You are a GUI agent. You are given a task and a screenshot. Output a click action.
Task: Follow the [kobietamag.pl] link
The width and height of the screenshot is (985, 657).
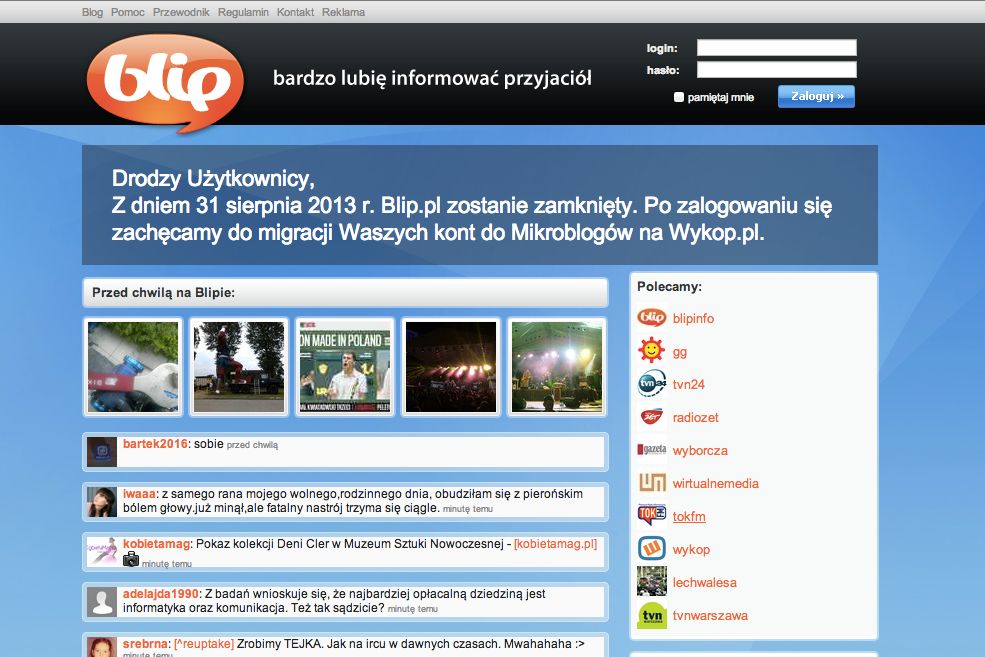click(555, 543)
